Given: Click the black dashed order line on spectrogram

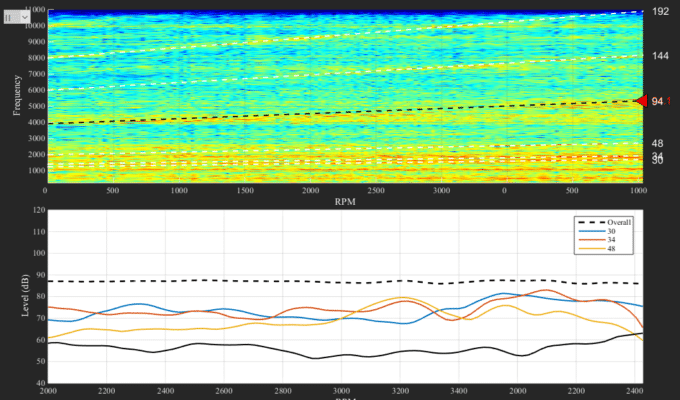Looking at the screenshot, I should tap(300, 113).
